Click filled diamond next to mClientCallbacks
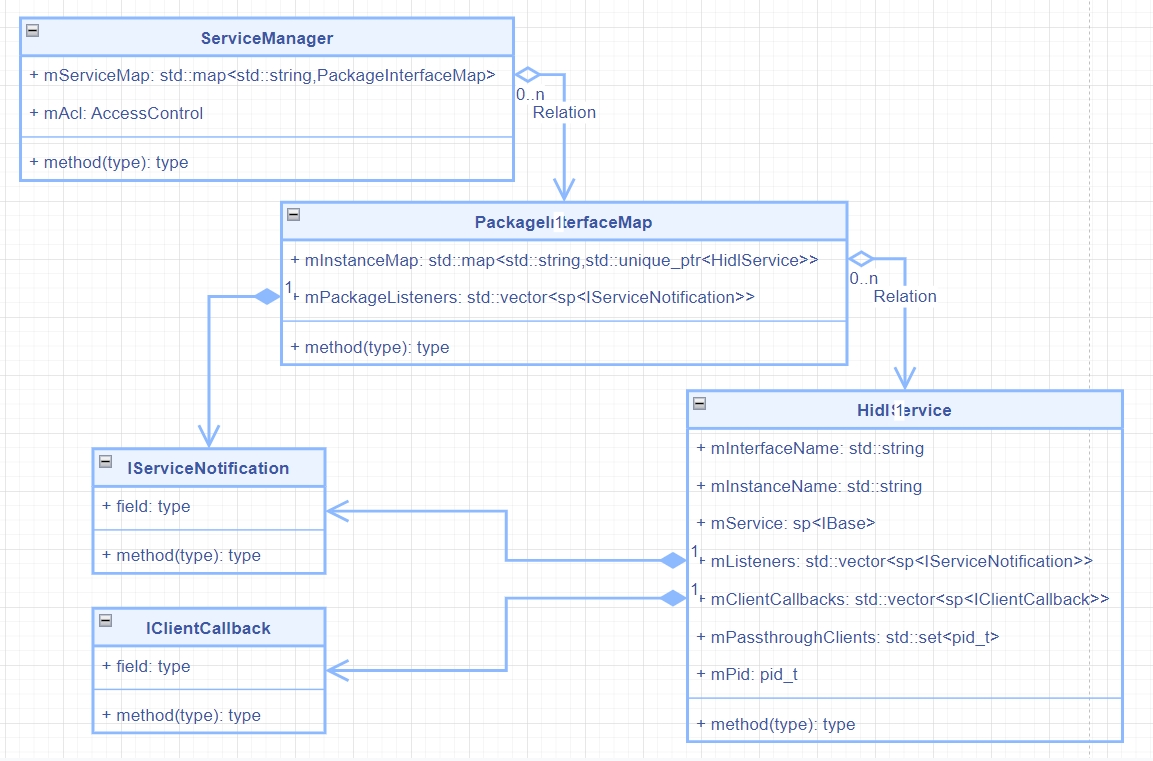 pyautogui.click(x=673, y=598)
